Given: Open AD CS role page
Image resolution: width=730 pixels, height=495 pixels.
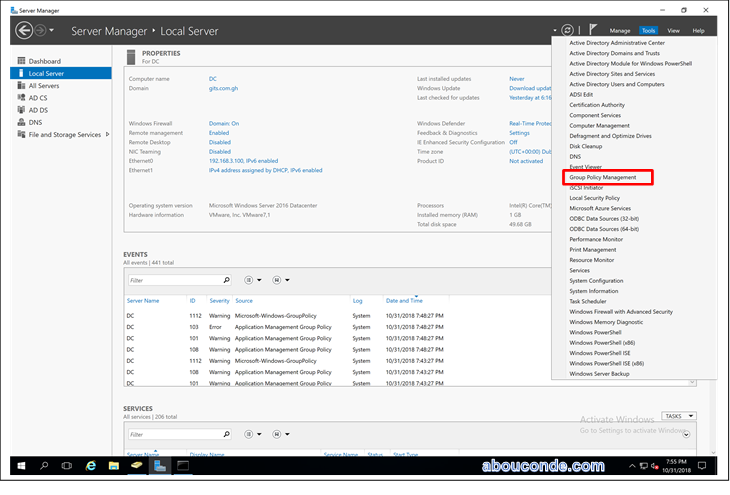Looking at the screenshot, I should coord(38,98).
